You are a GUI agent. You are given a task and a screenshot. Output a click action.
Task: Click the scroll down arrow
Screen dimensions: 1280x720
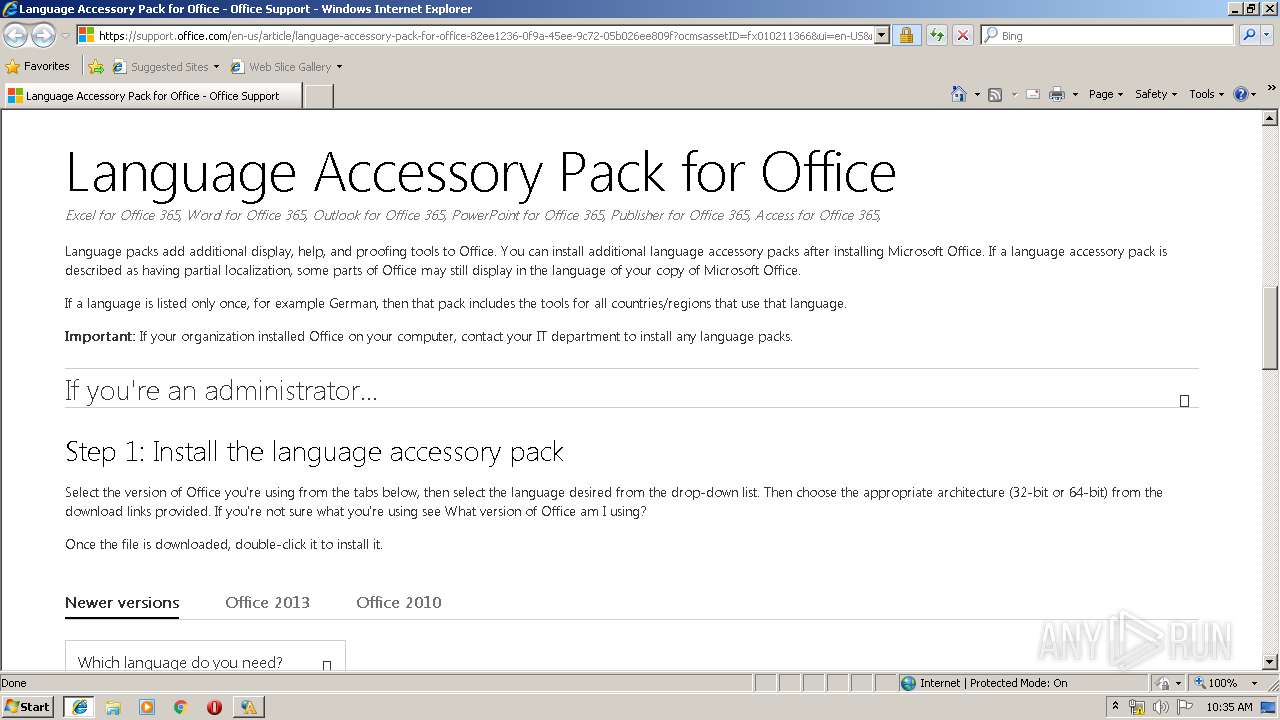point(1271,661)
